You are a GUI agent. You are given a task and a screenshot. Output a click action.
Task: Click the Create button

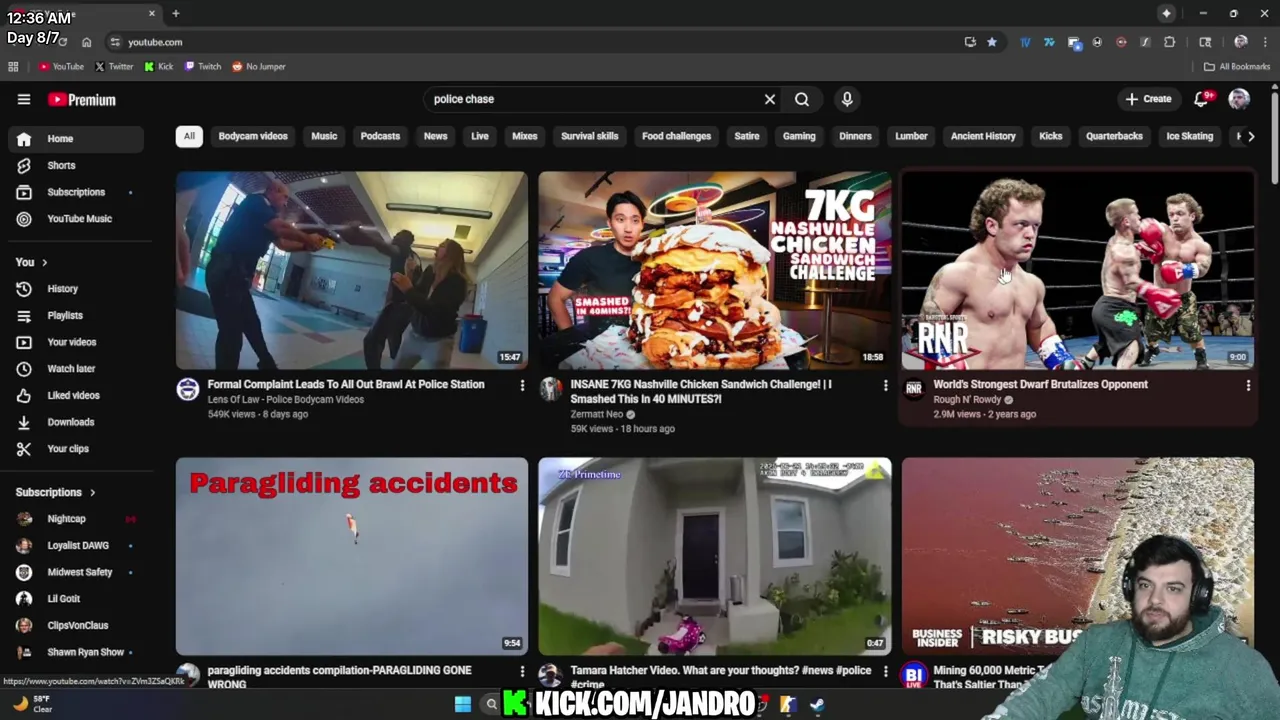coord(1148,99)
